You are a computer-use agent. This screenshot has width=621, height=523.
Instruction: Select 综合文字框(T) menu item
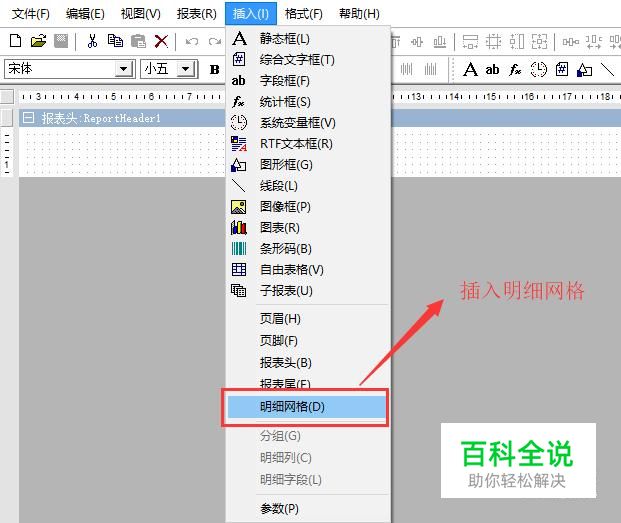point(308,60)
